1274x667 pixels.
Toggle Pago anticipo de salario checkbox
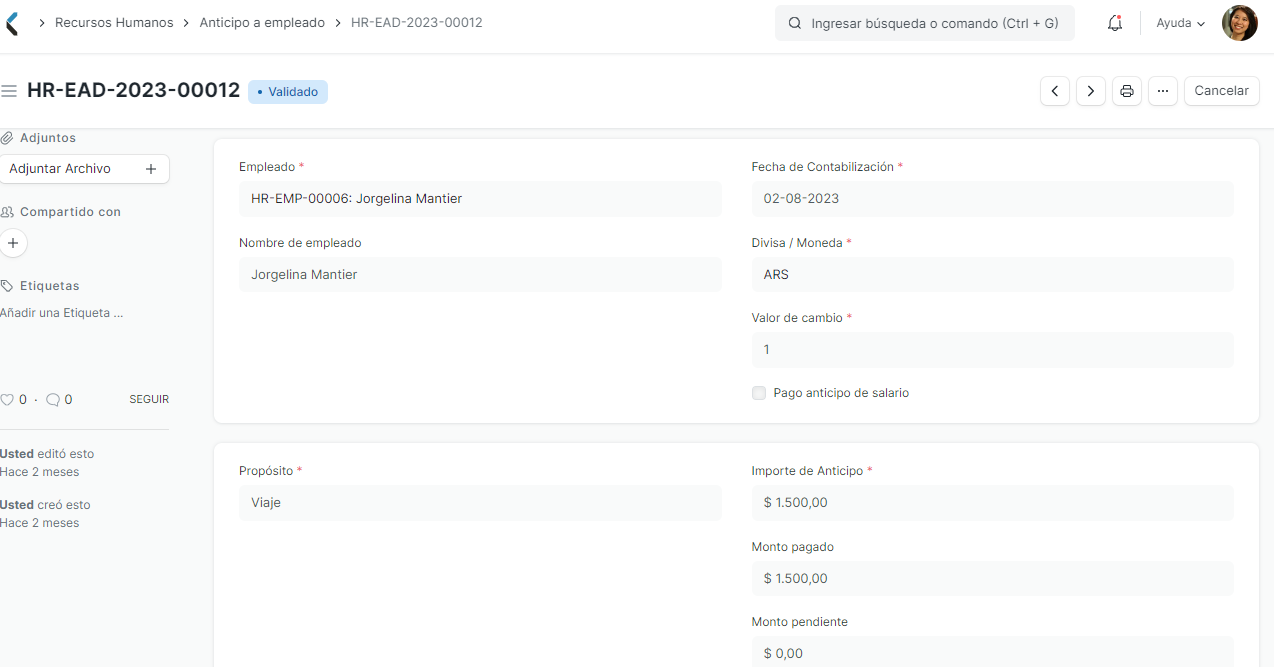(x=759, y=393)
